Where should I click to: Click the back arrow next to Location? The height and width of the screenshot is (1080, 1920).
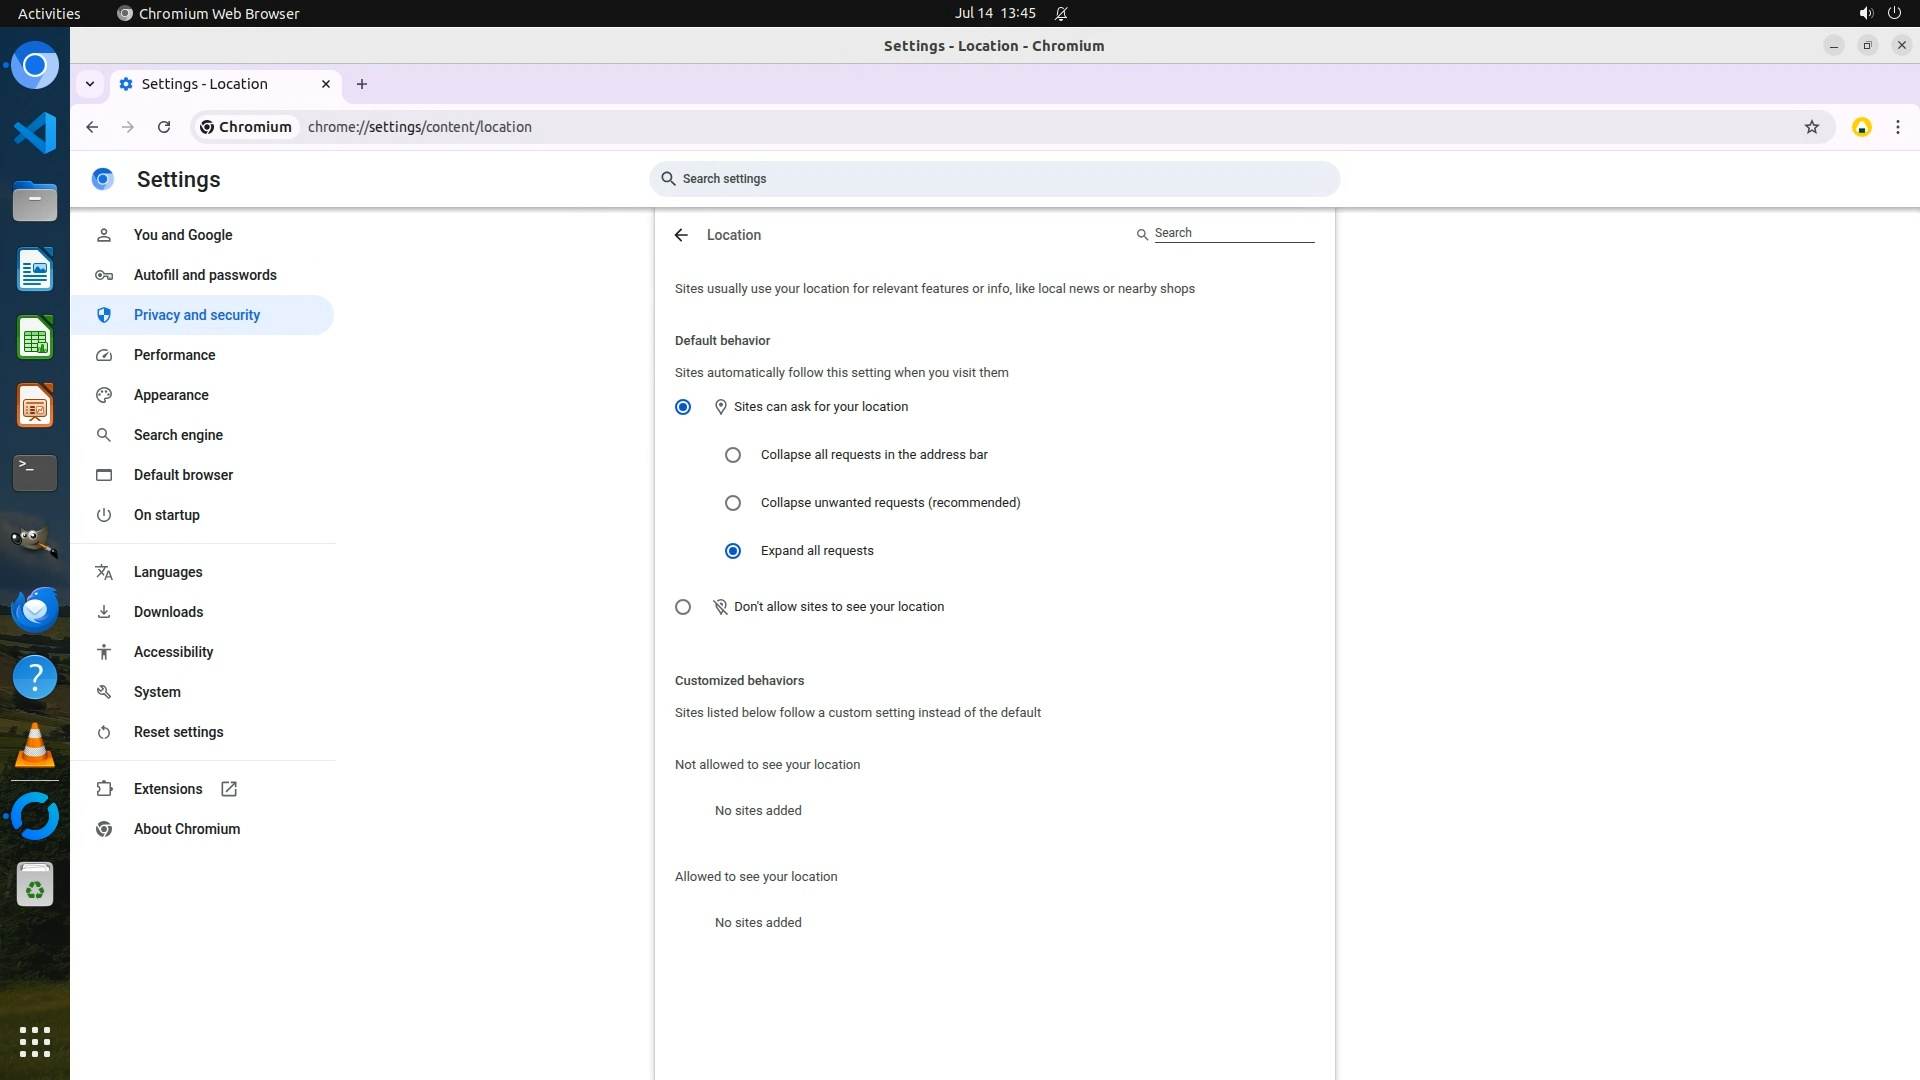[681, 235]
